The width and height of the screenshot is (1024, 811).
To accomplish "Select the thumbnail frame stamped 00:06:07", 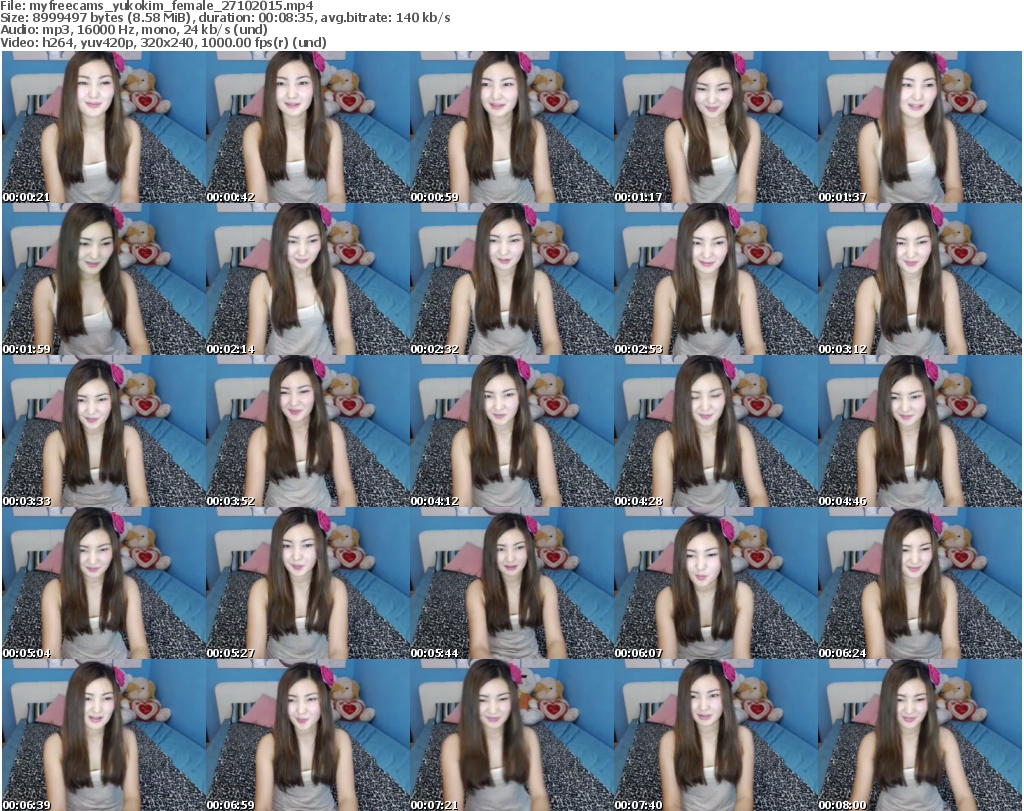I will coord(716,583).
